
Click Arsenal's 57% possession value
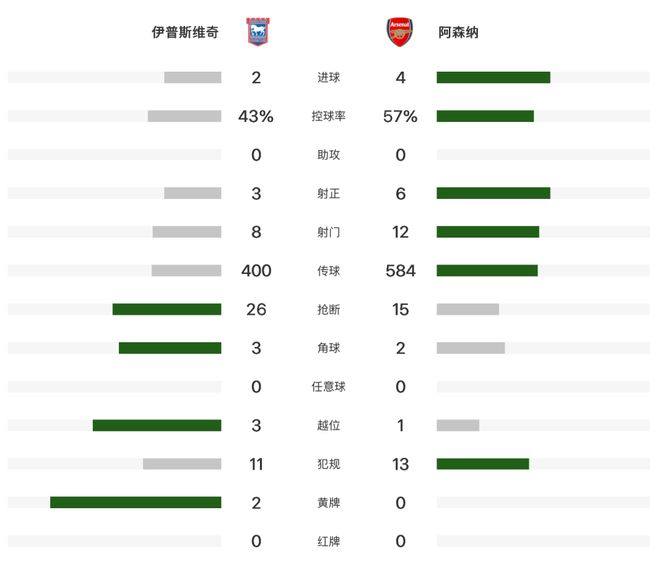click(x=400, y=116)
